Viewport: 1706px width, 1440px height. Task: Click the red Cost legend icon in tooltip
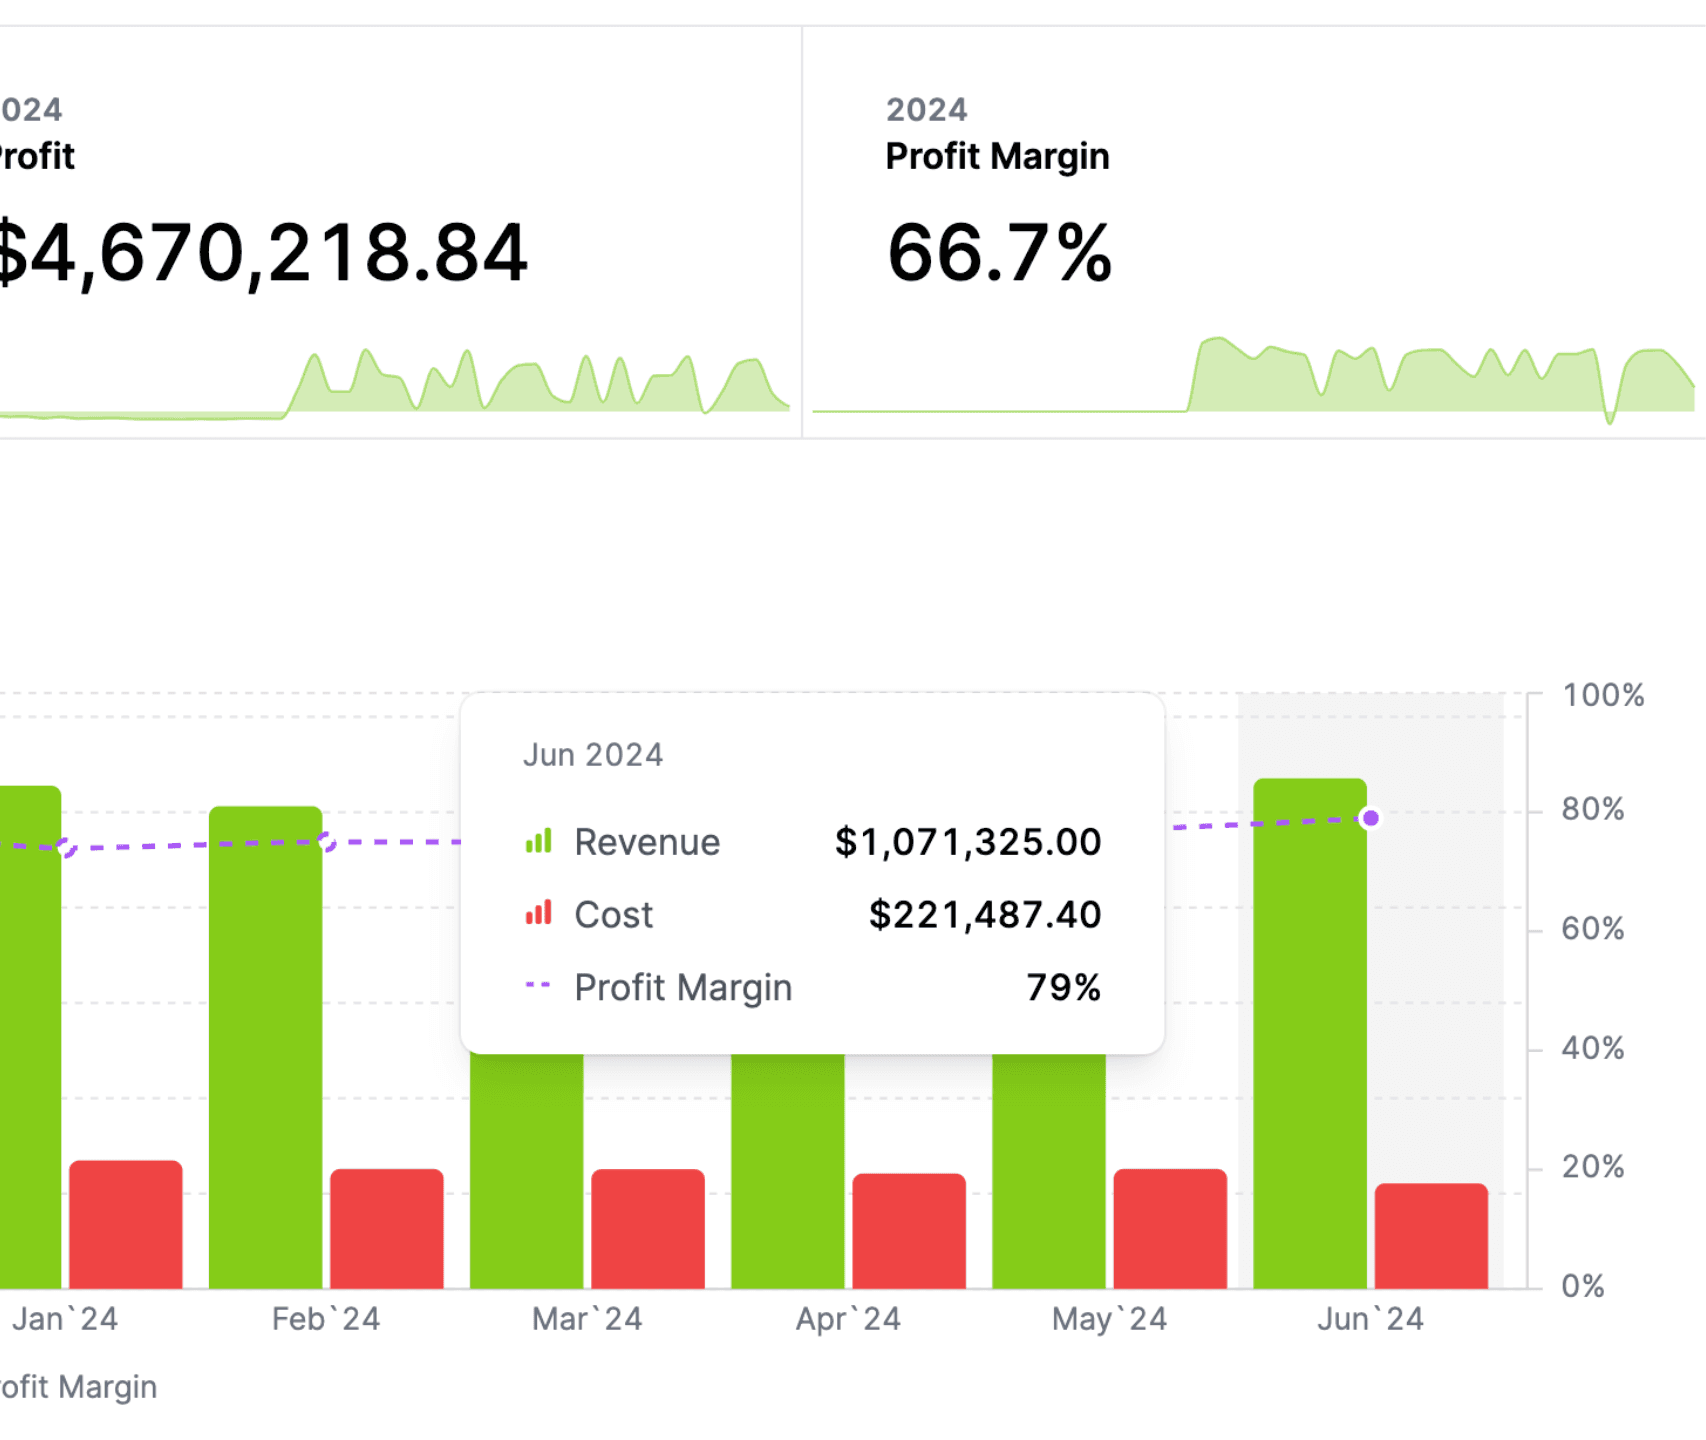[540, 913]
